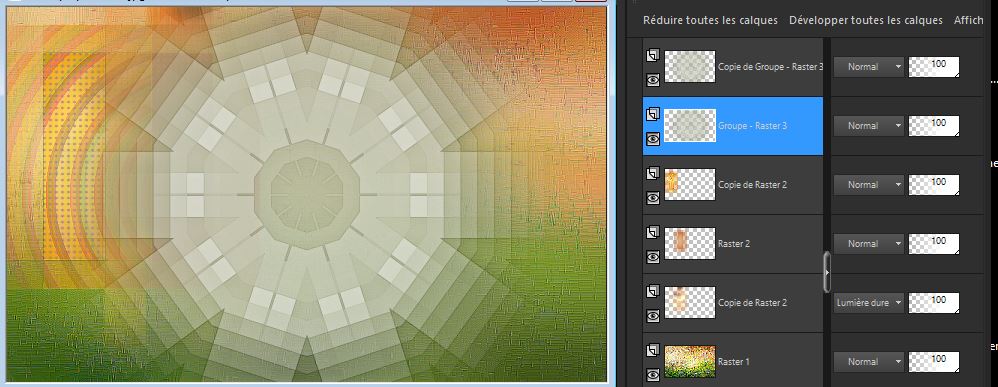Open the Lumière dure blend mode dropdown
998x387 pixels.
coord(868,303)
